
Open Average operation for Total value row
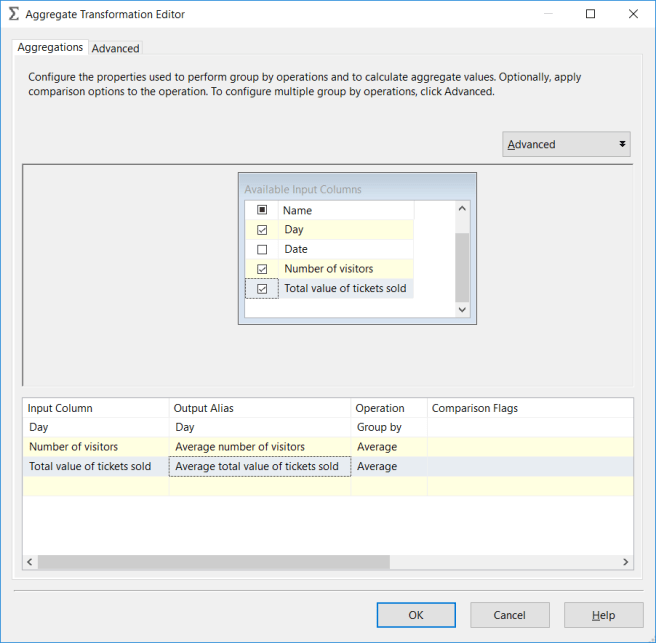coord(389,466)
